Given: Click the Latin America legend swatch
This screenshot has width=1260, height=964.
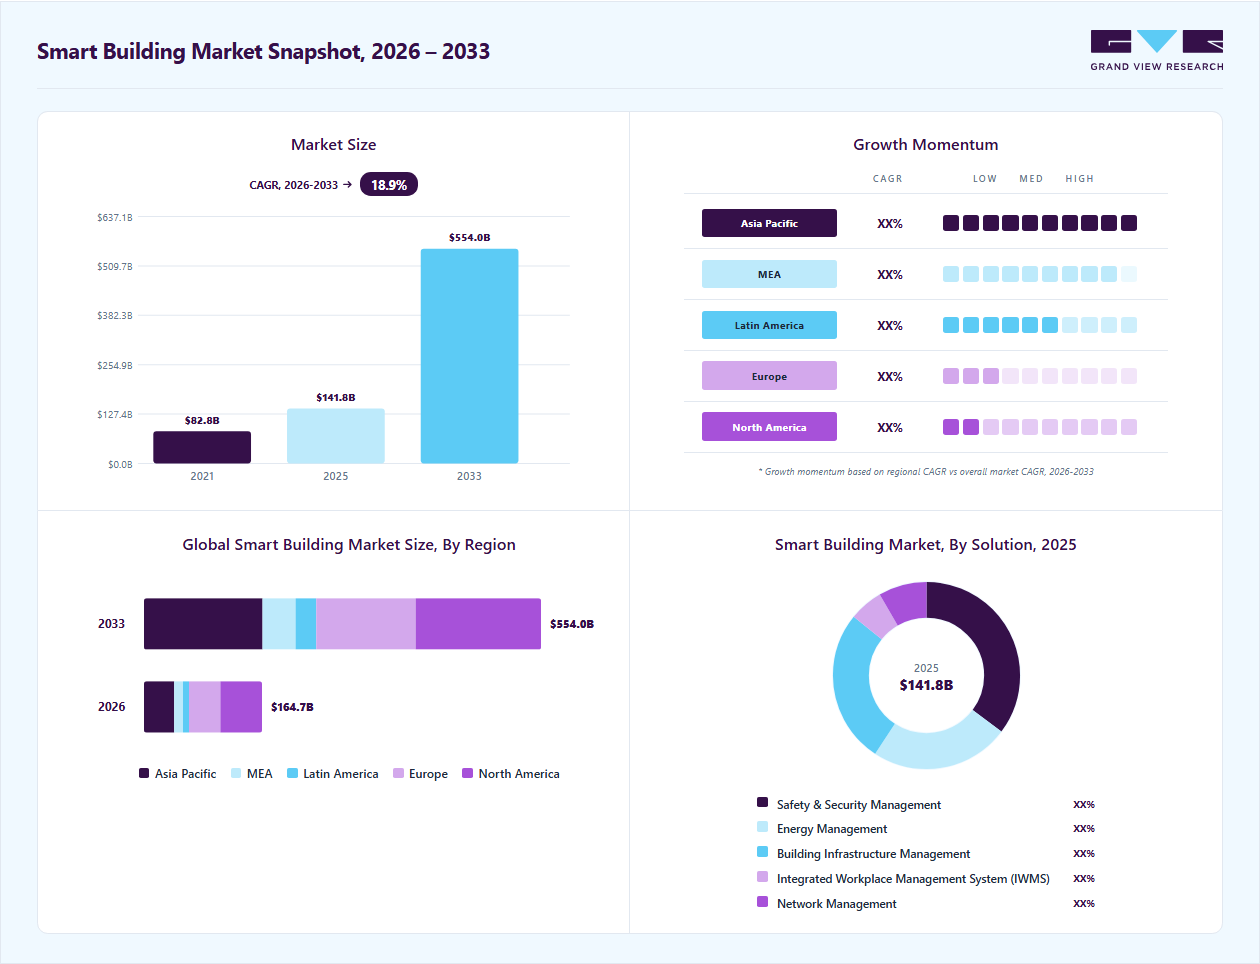Looking at the screenshot, I should coord(292,773).
